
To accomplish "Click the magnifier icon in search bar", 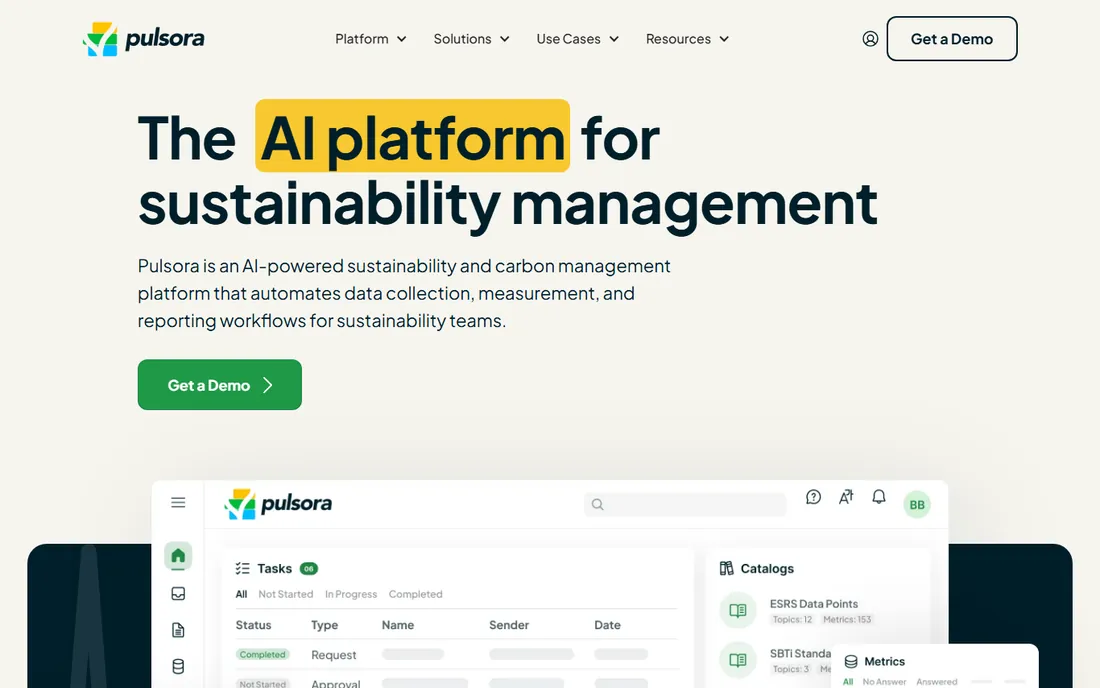I will pos(597,504).
